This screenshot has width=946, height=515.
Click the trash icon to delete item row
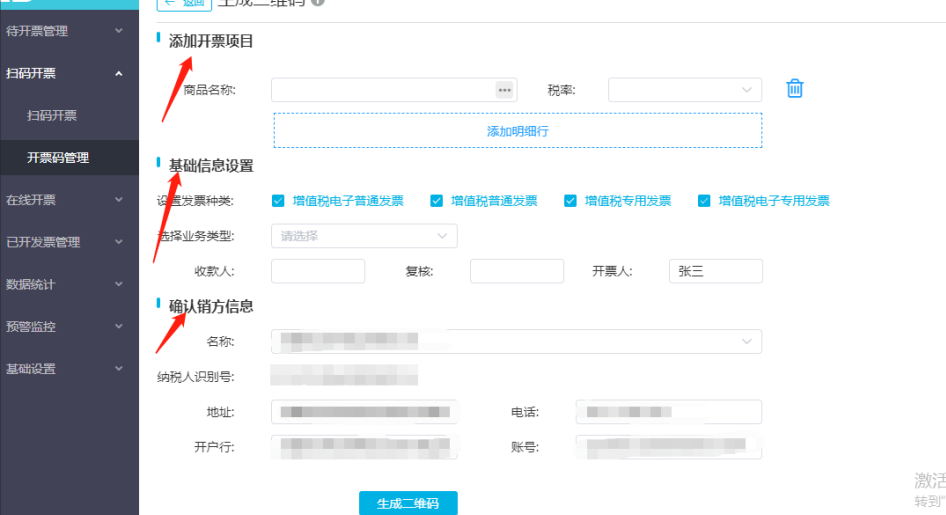point(795,89)
